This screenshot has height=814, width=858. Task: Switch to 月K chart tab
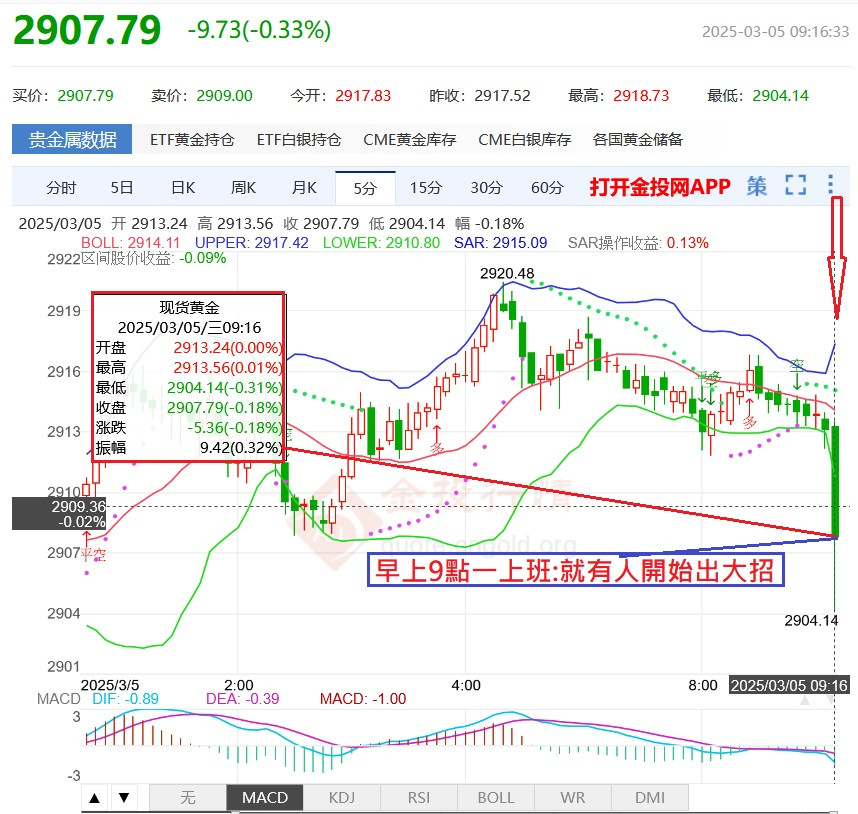click(x=304, y=188)
